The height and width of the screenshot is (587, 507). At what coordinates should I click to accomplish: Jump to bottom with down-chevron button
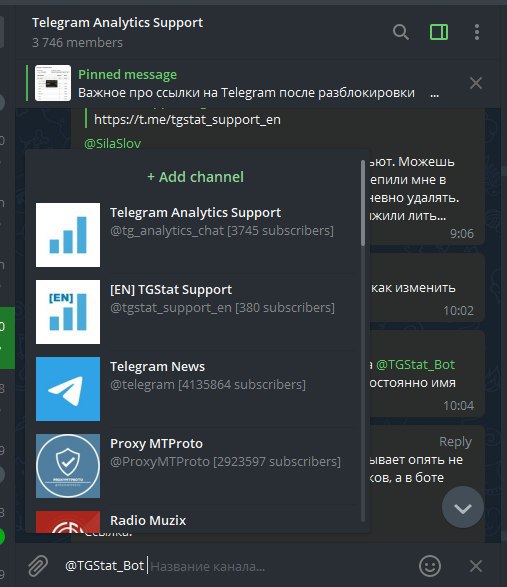pyautogui.click(x=463, y=507)
